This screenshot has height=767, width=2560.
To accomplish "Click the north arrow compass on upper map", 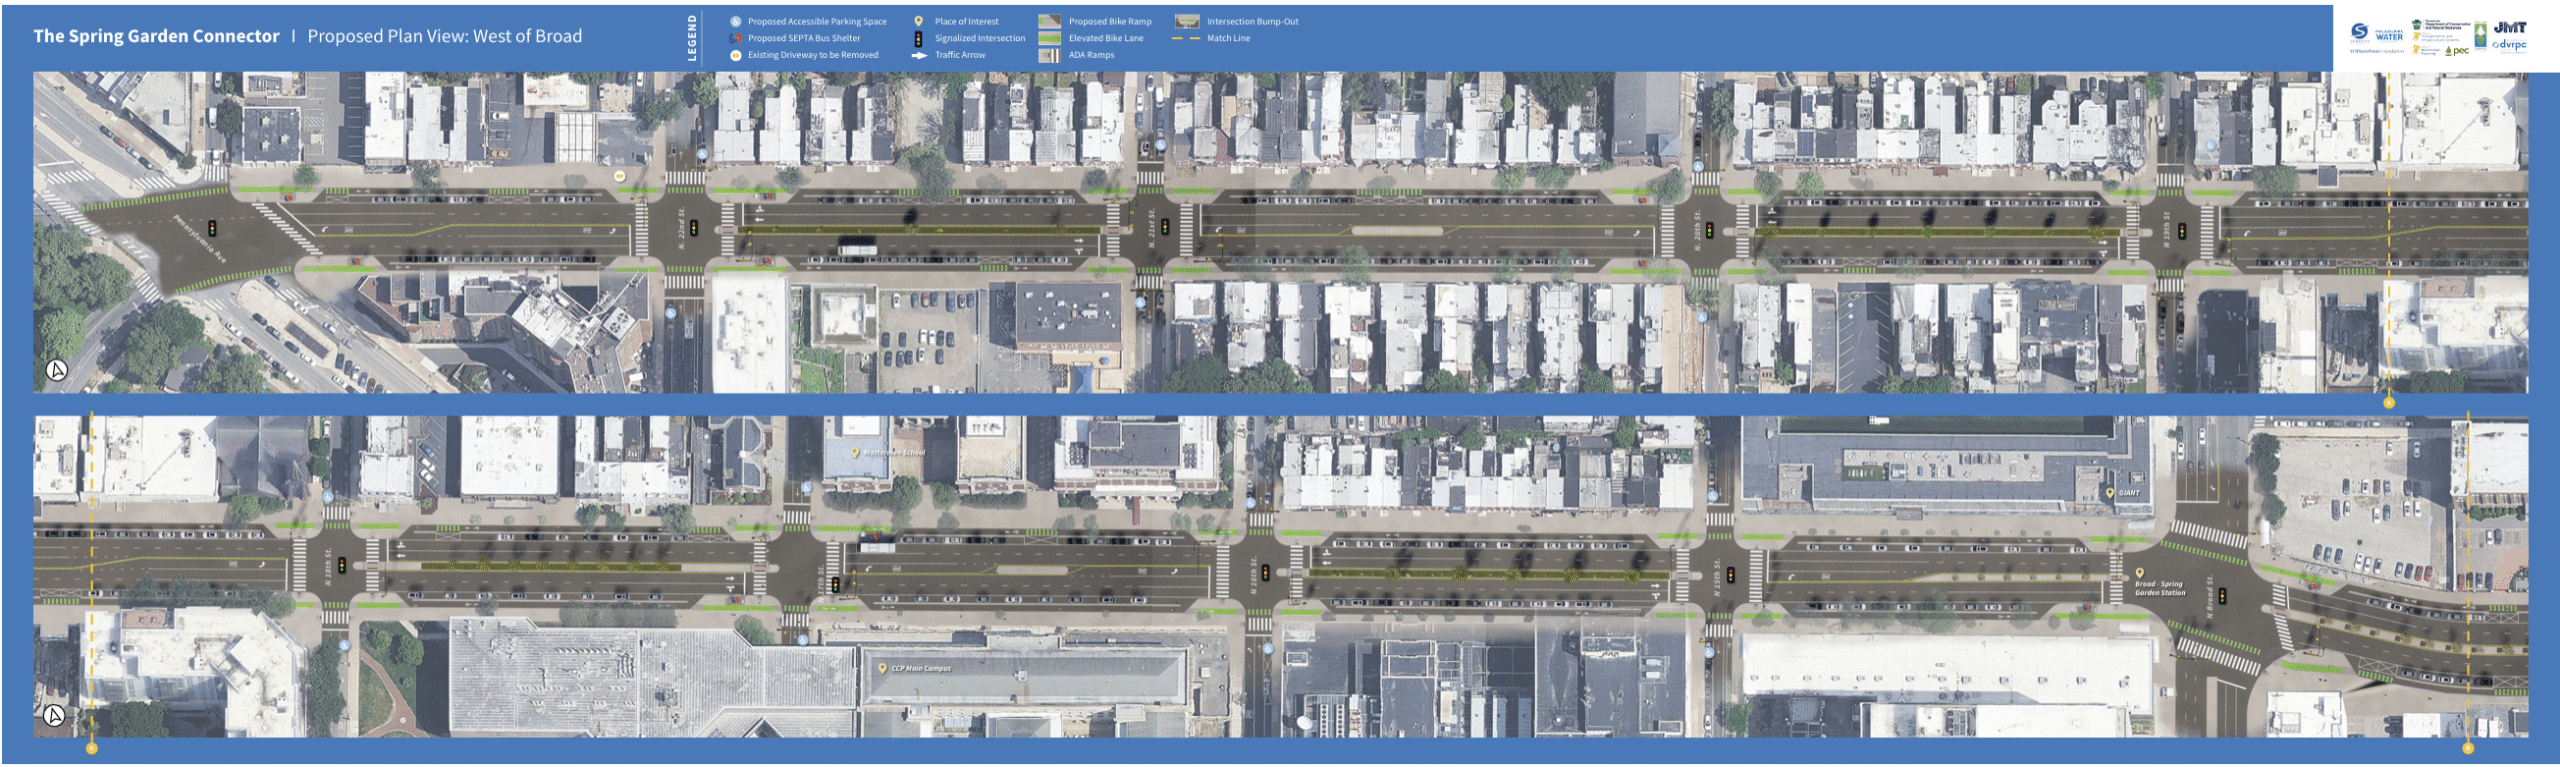I will (57, 370).
